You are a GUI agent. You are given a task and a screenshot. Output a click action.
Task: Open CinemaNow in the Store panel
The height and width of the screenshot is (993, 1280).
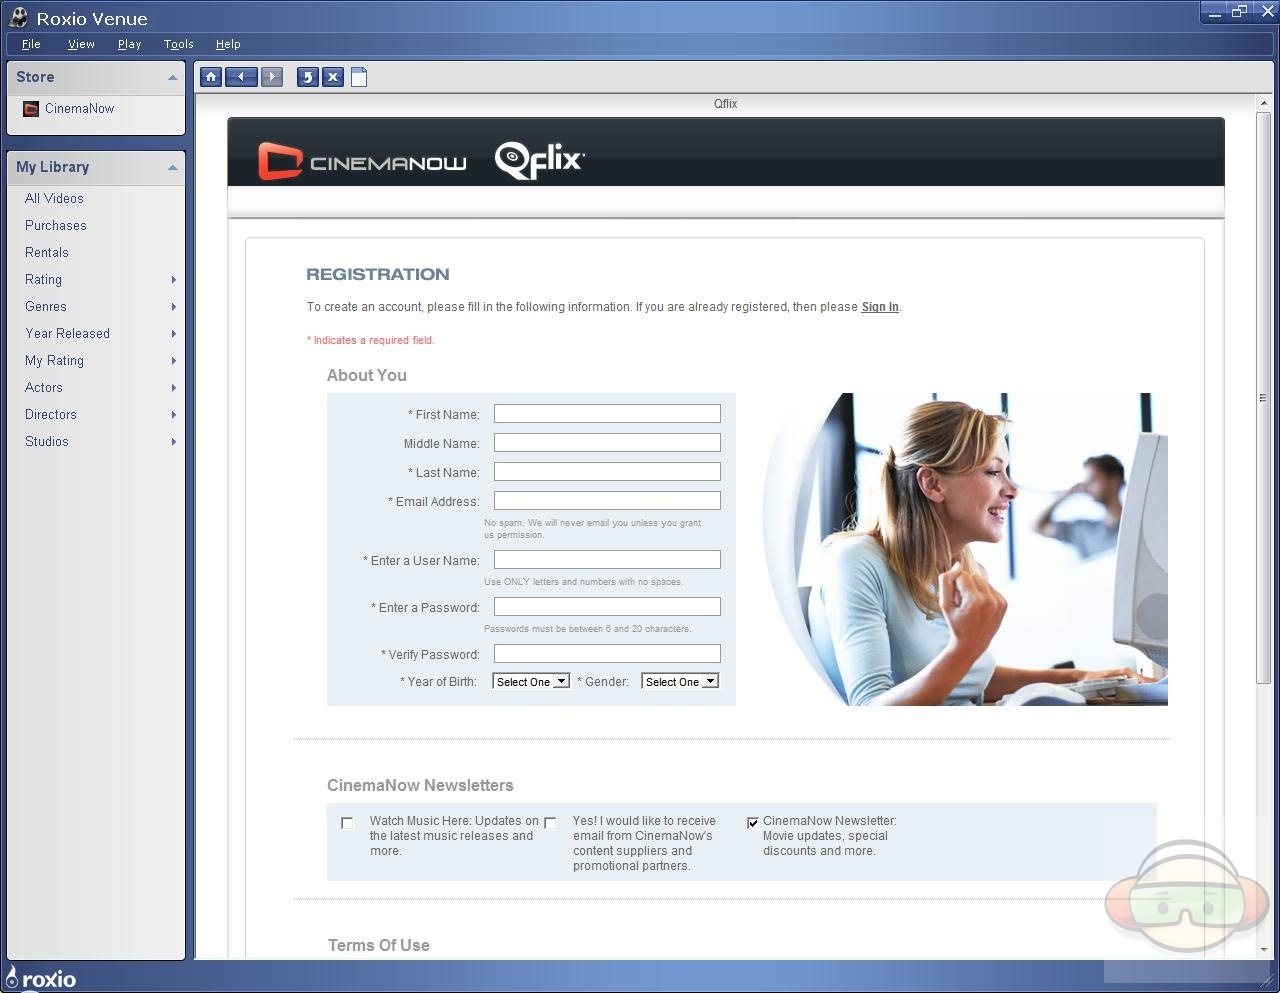click(x=79, y=109)
